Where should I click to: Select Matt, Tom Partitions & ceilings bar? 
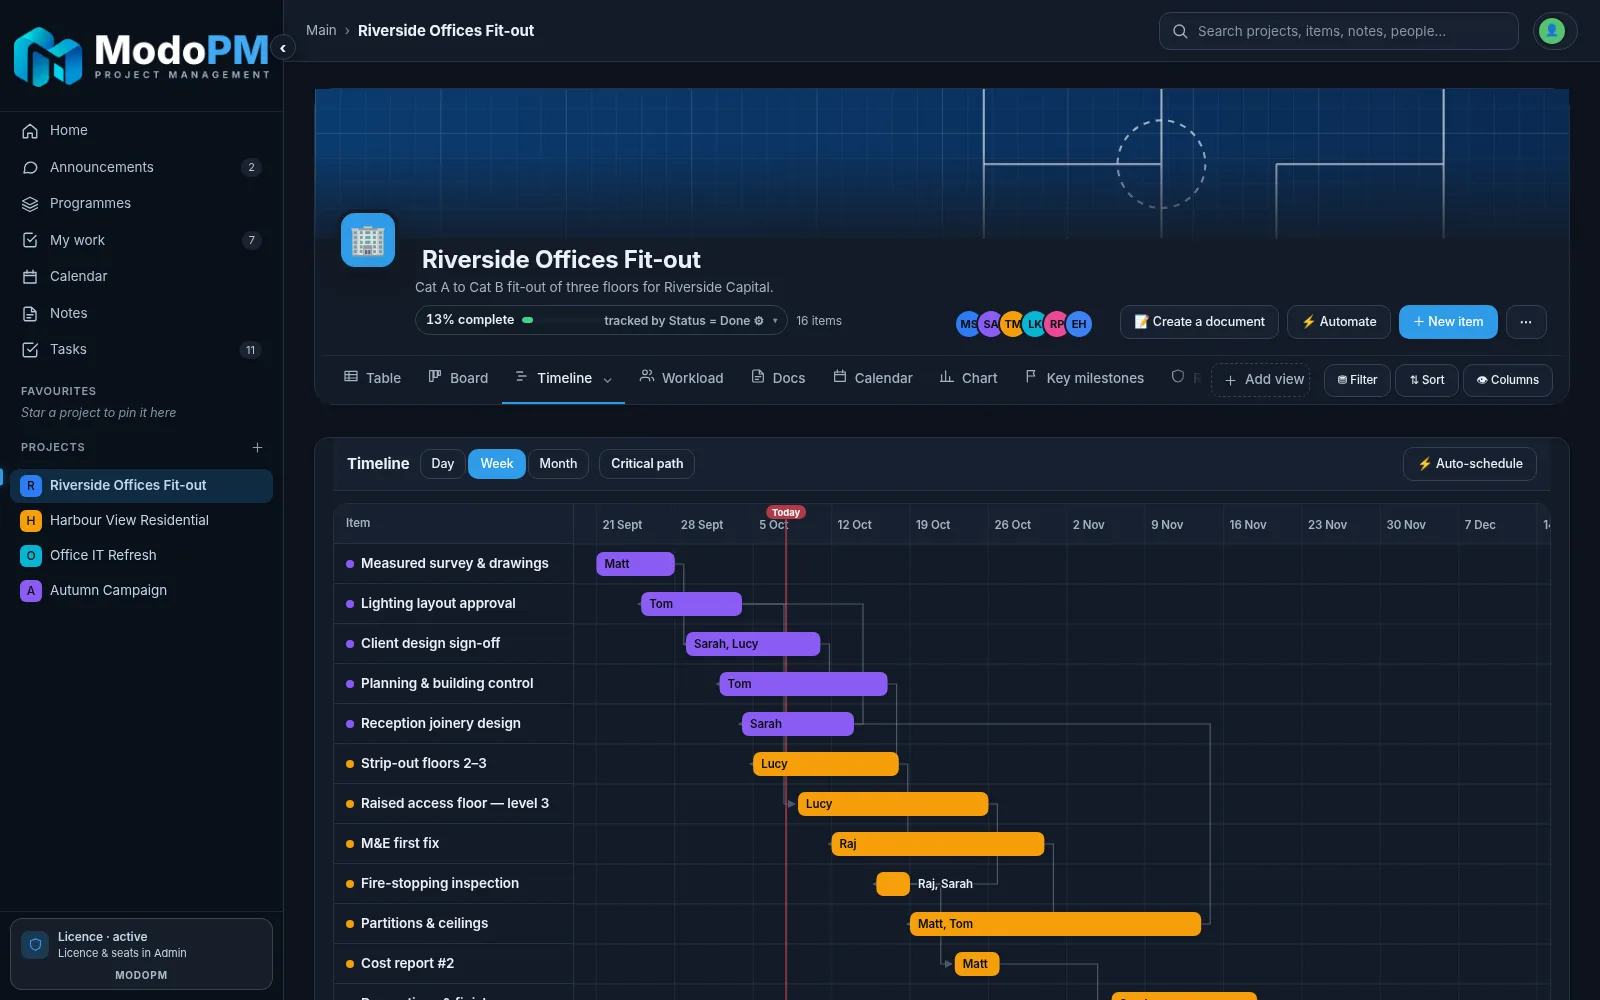click(x=1055, y=924)
